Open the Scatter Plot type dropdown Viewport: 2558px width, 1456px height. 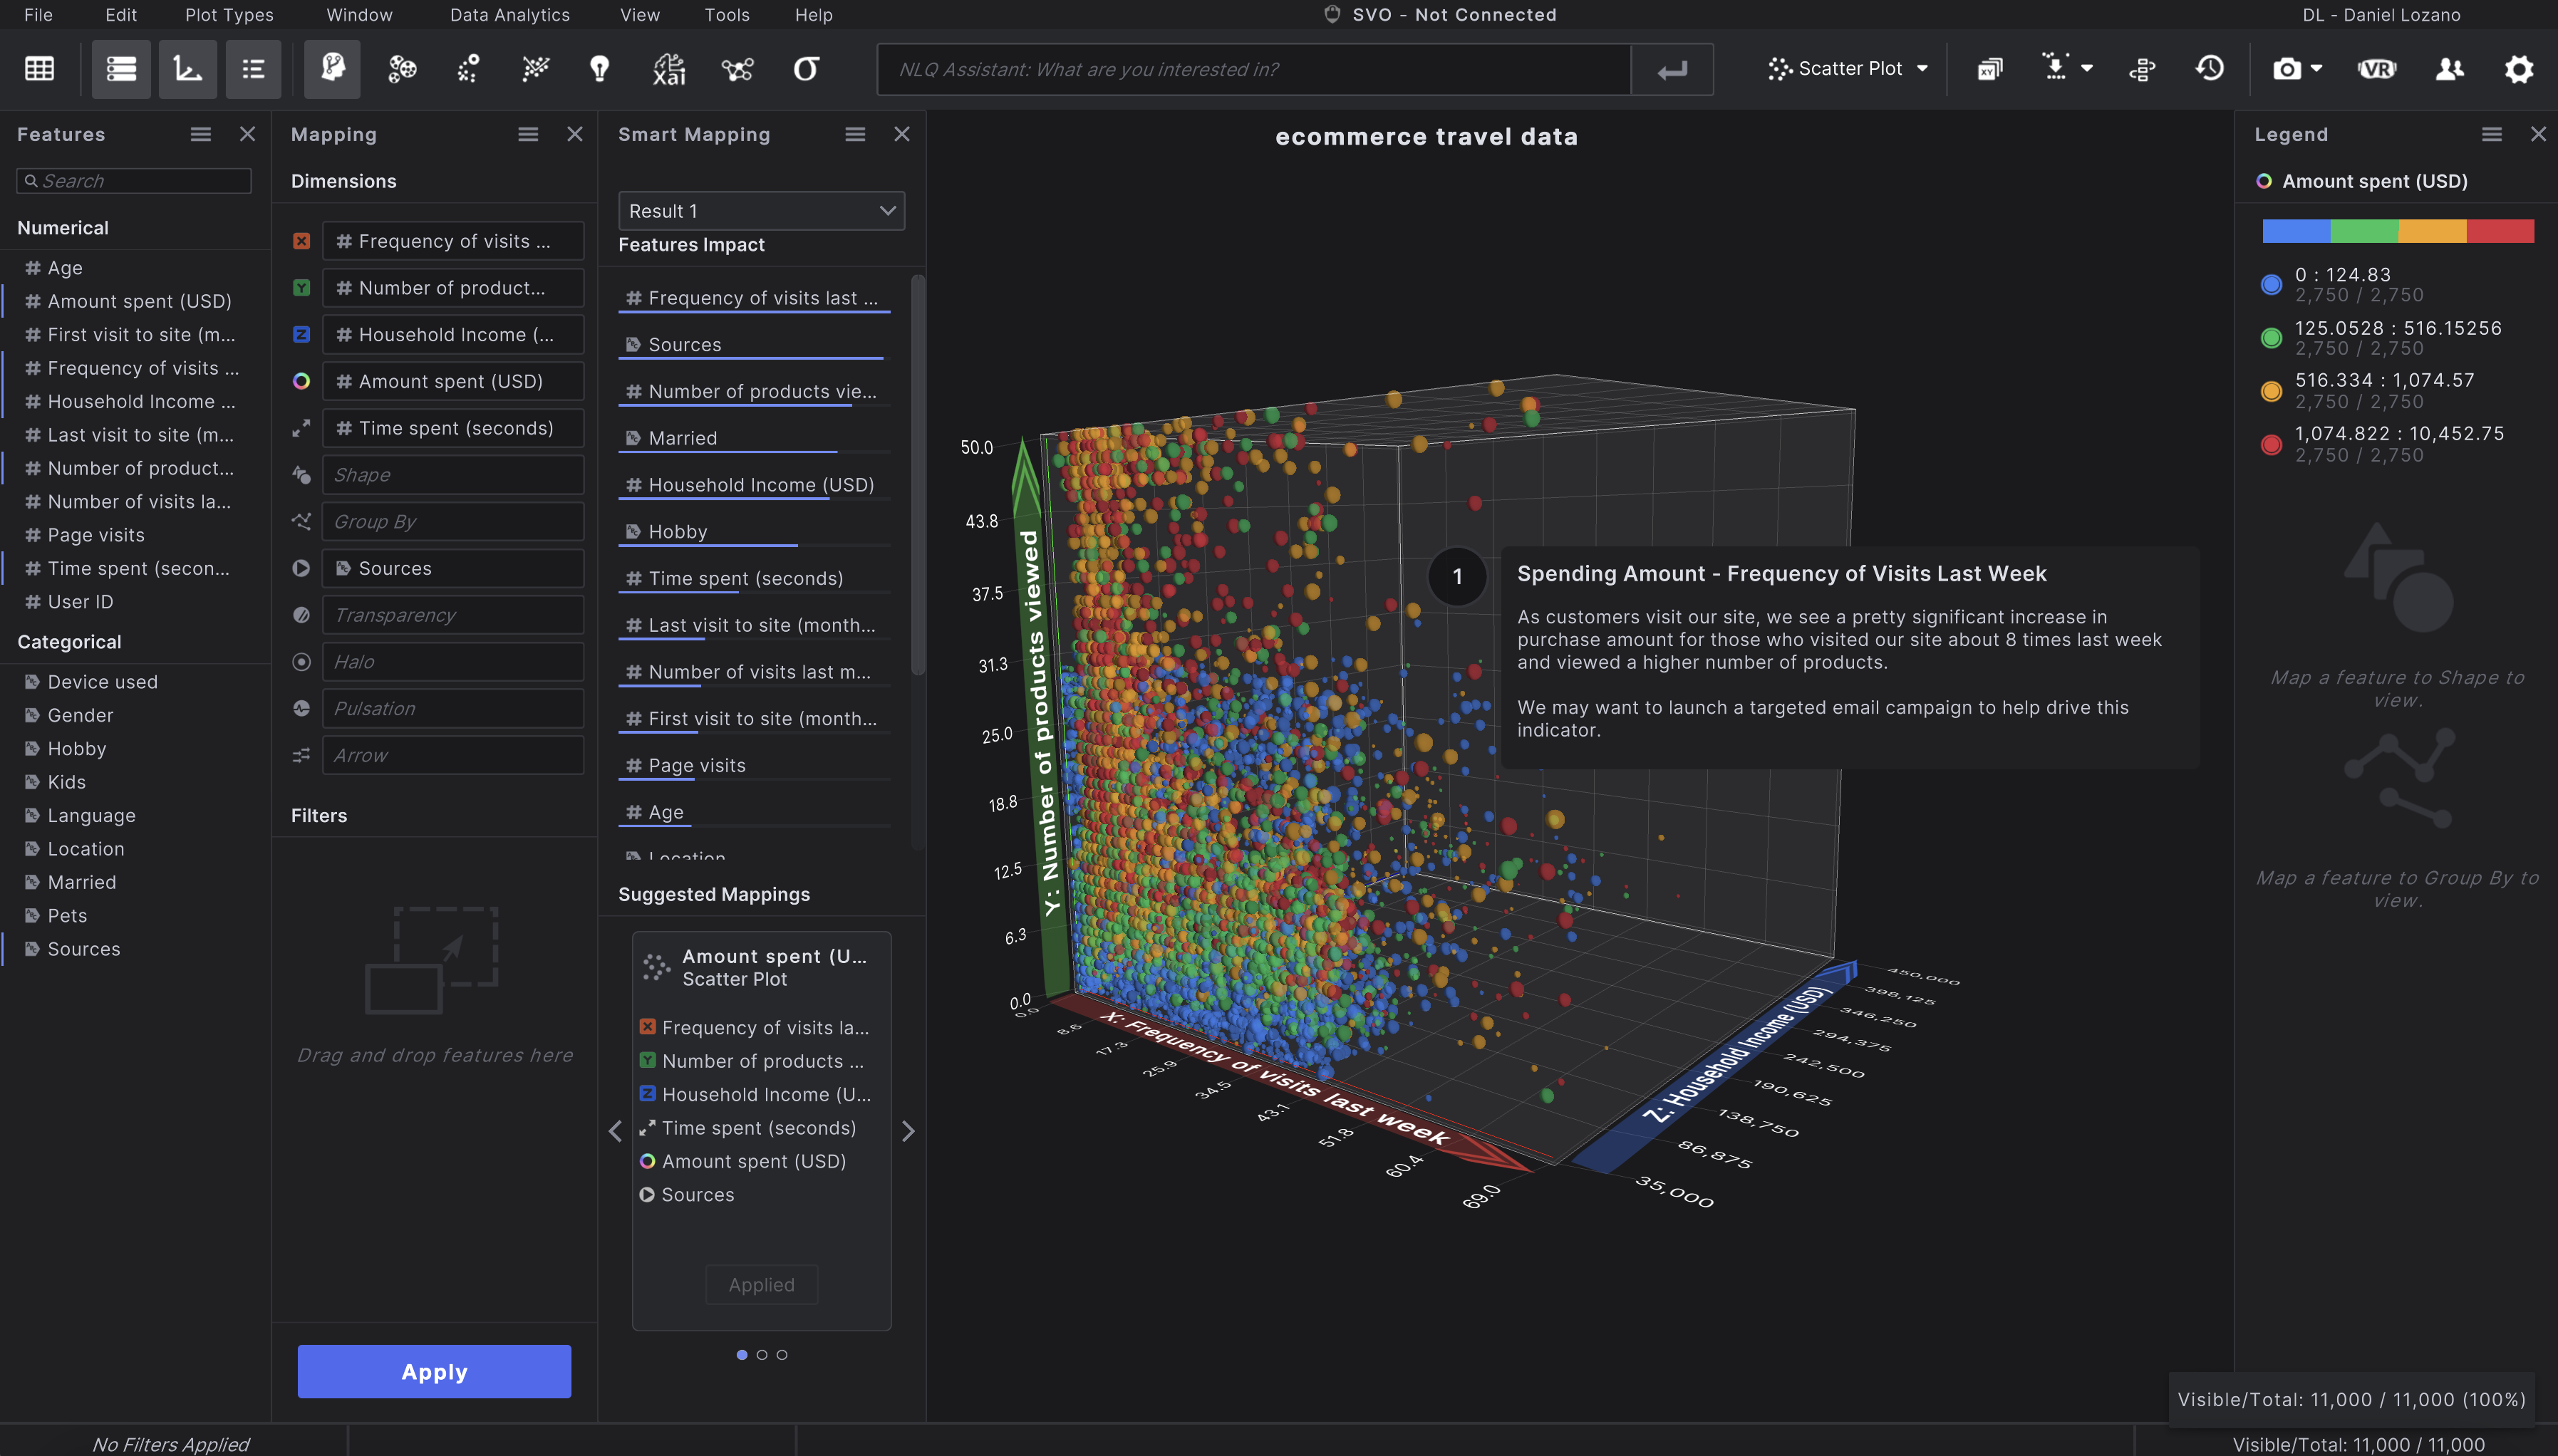coord(1848,68)
